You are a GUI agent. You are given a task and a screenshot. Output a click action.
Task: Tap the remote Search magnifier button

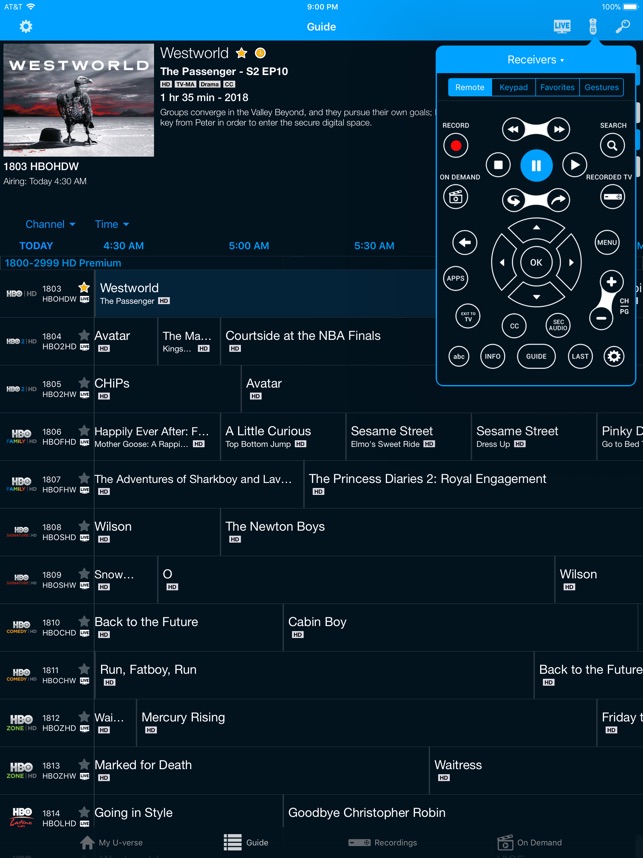(612, 146)
